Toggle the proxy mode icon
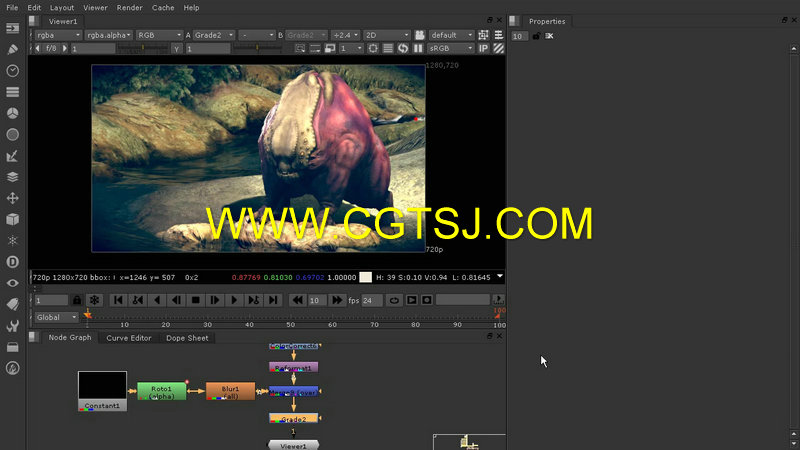This screenshot has width=800, height=450. [x=330, y=48]
